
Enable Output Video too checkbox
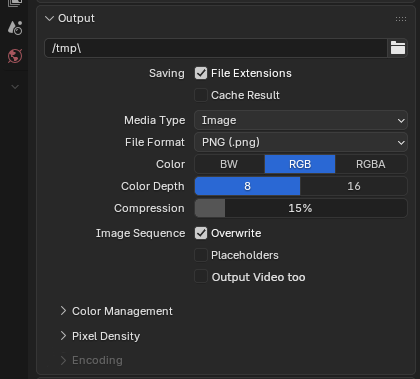pyautogui.click(x=201, y=277)
